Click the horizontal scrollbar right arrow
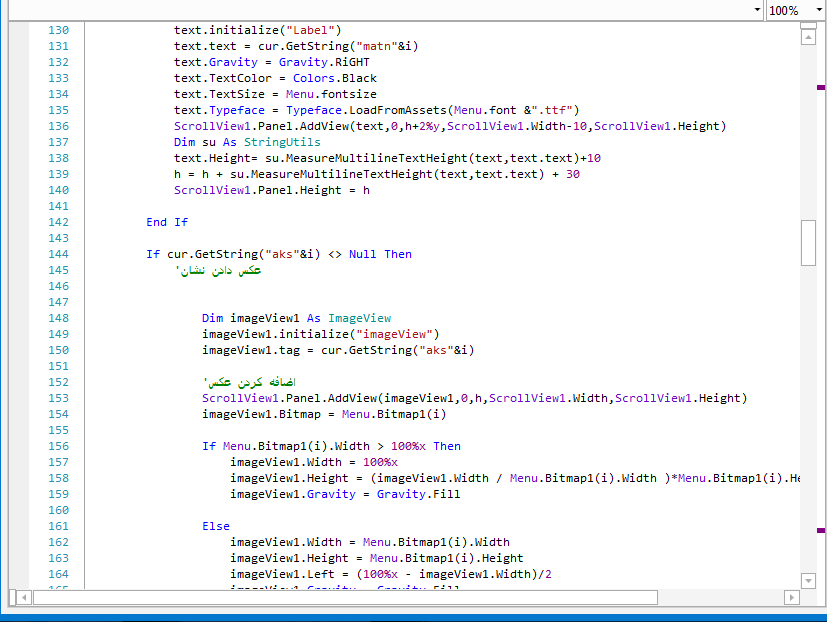 click(x=792, y=597)
